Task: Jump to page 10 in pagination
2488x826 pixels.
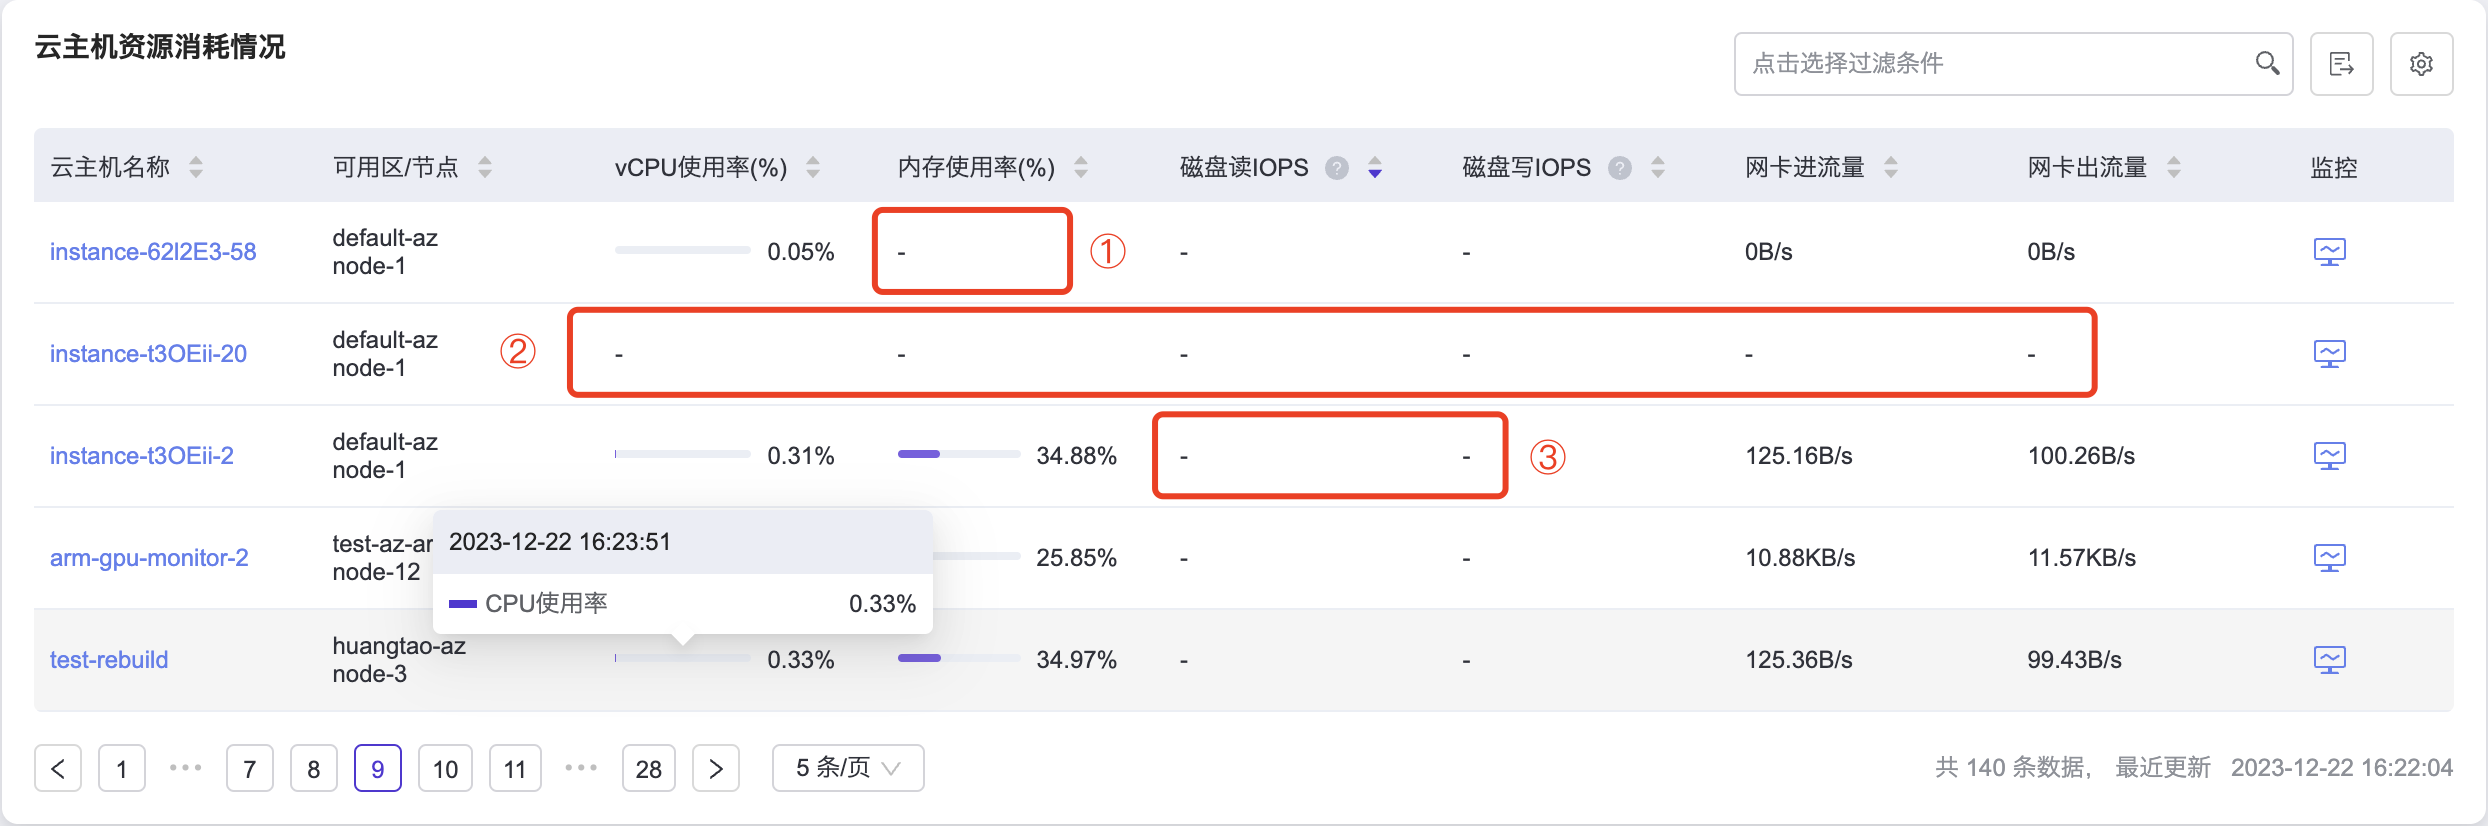Action: pyautogui.click(x=445, y=768)
